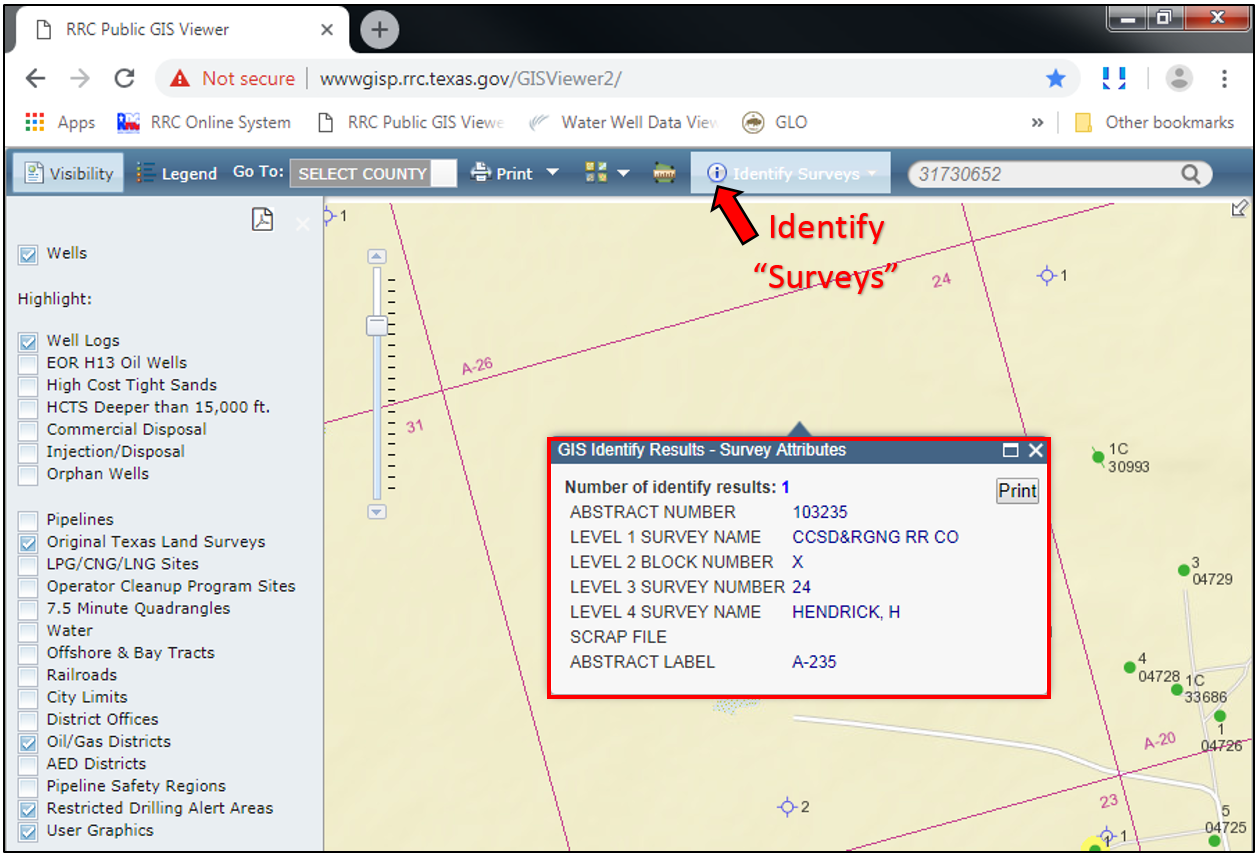Close the Survey Attributes popup
This screenshot has width=1259, height=857.
(1036, 451)
